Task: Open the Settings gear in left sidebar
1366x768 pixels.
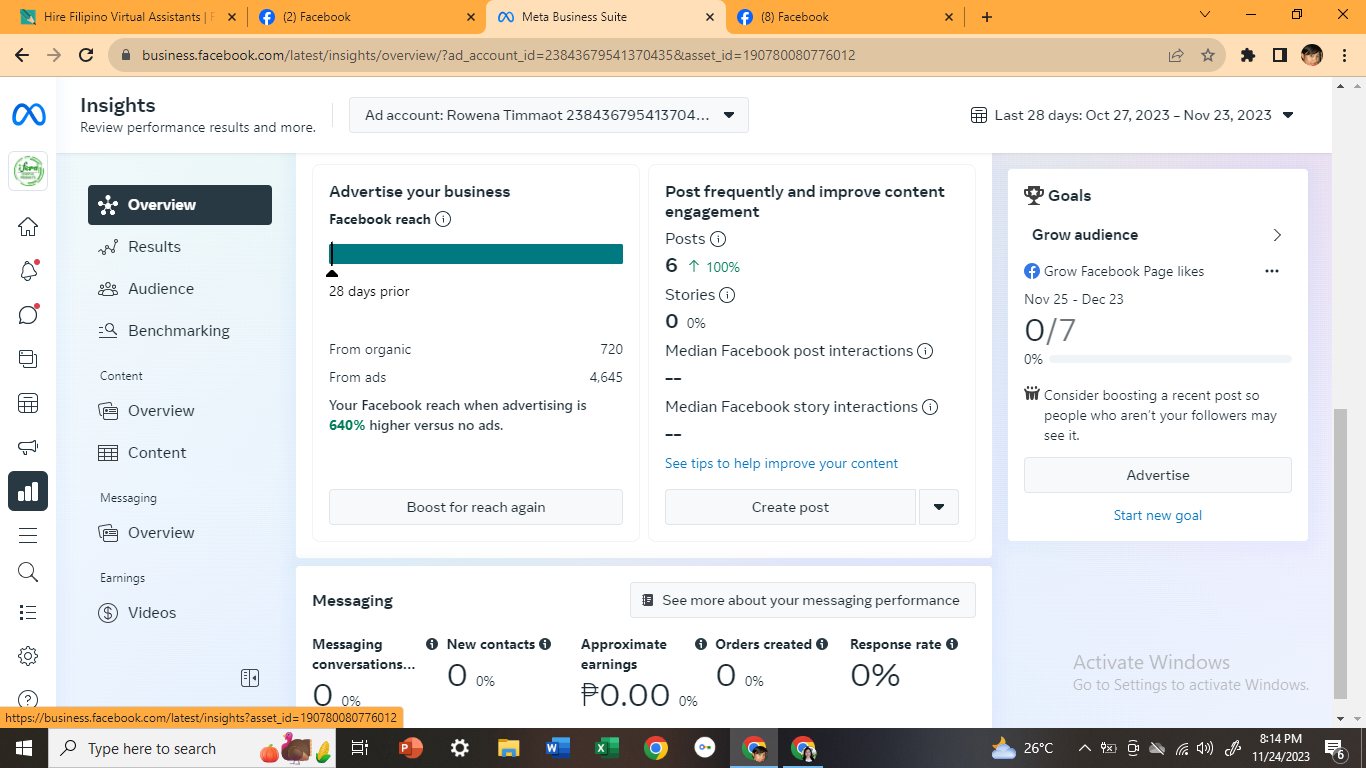Action: [x=28, y=656]
